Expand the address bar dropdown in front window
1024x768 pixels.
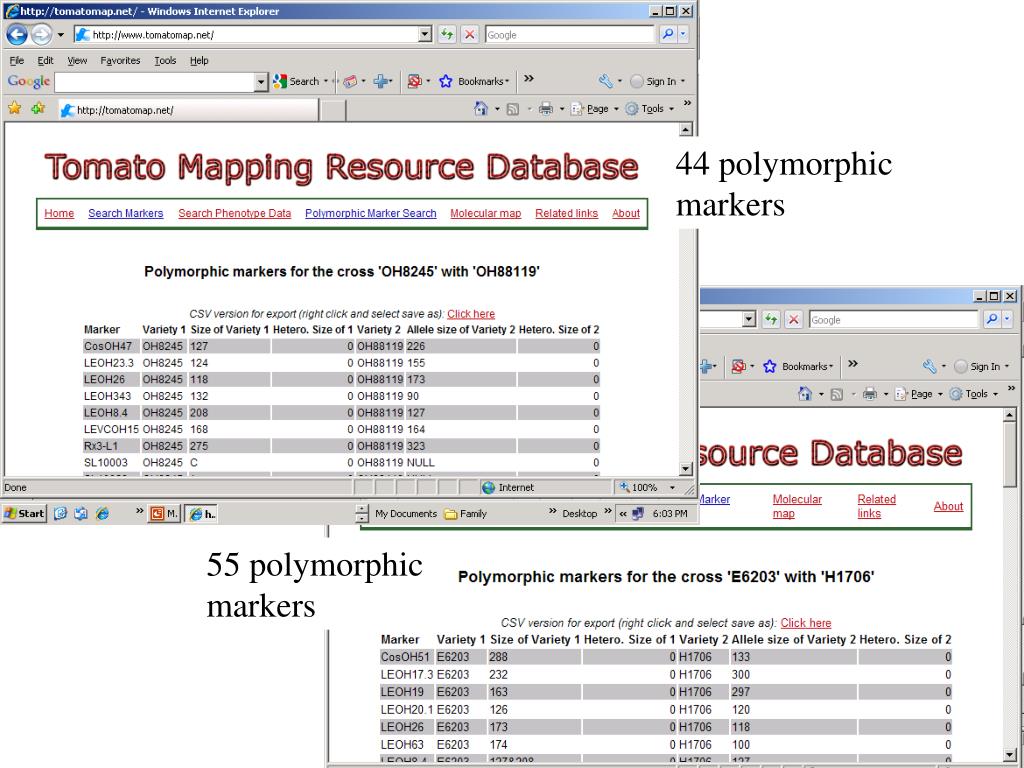[x=425, y=35]
